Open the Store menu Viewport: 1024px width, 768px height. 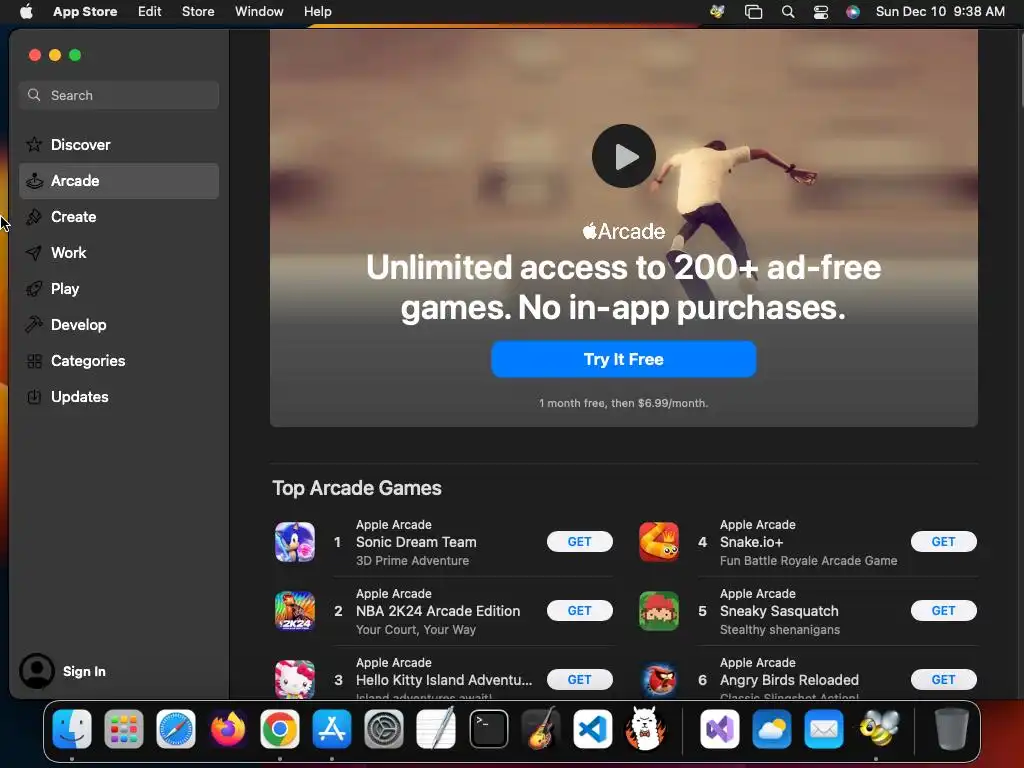(x=198, y=11)
